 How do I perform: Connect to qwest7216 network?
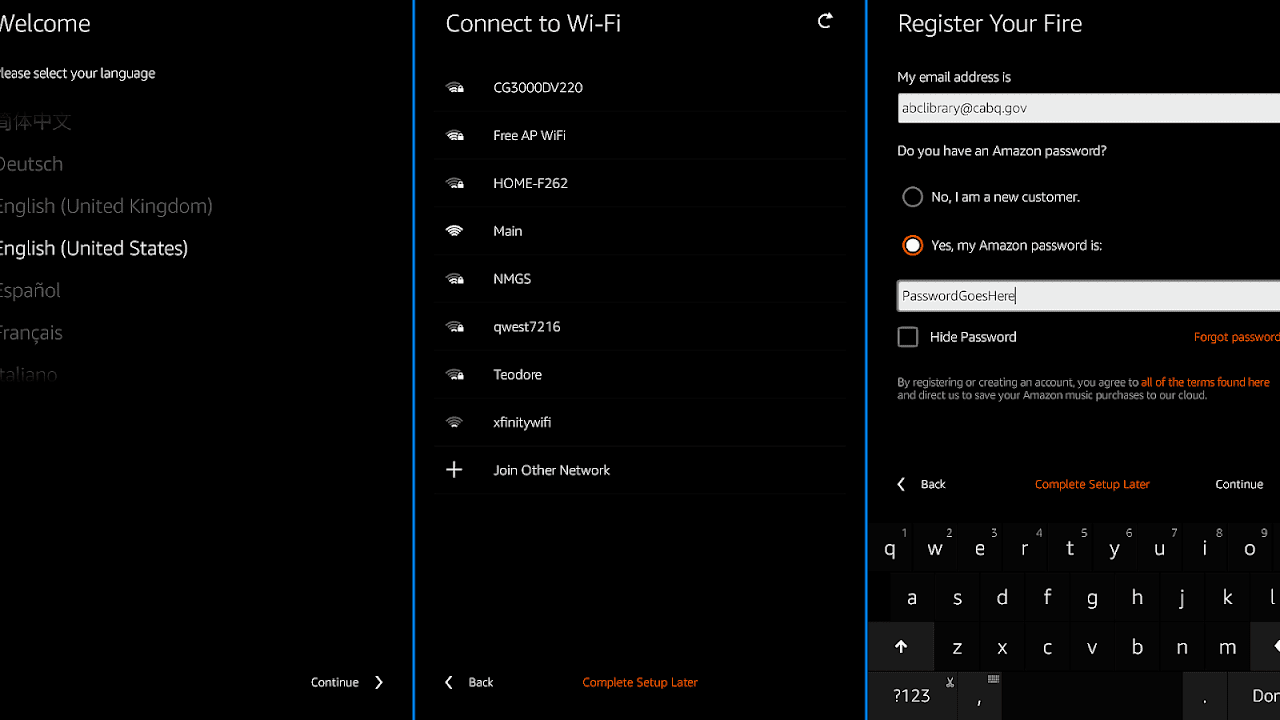pos(640,327)
